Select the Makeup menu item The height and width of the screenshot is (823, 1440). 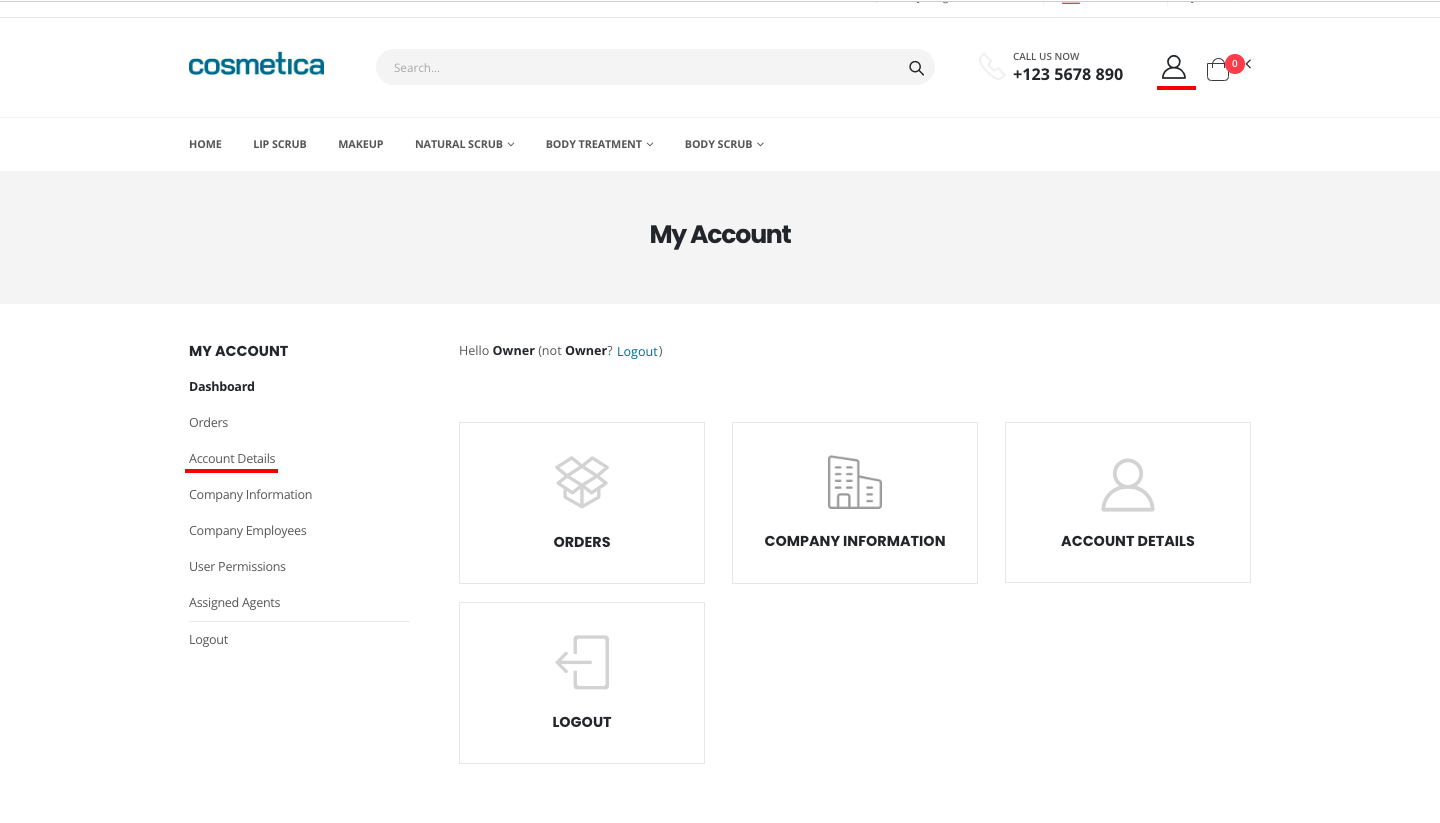361,144
